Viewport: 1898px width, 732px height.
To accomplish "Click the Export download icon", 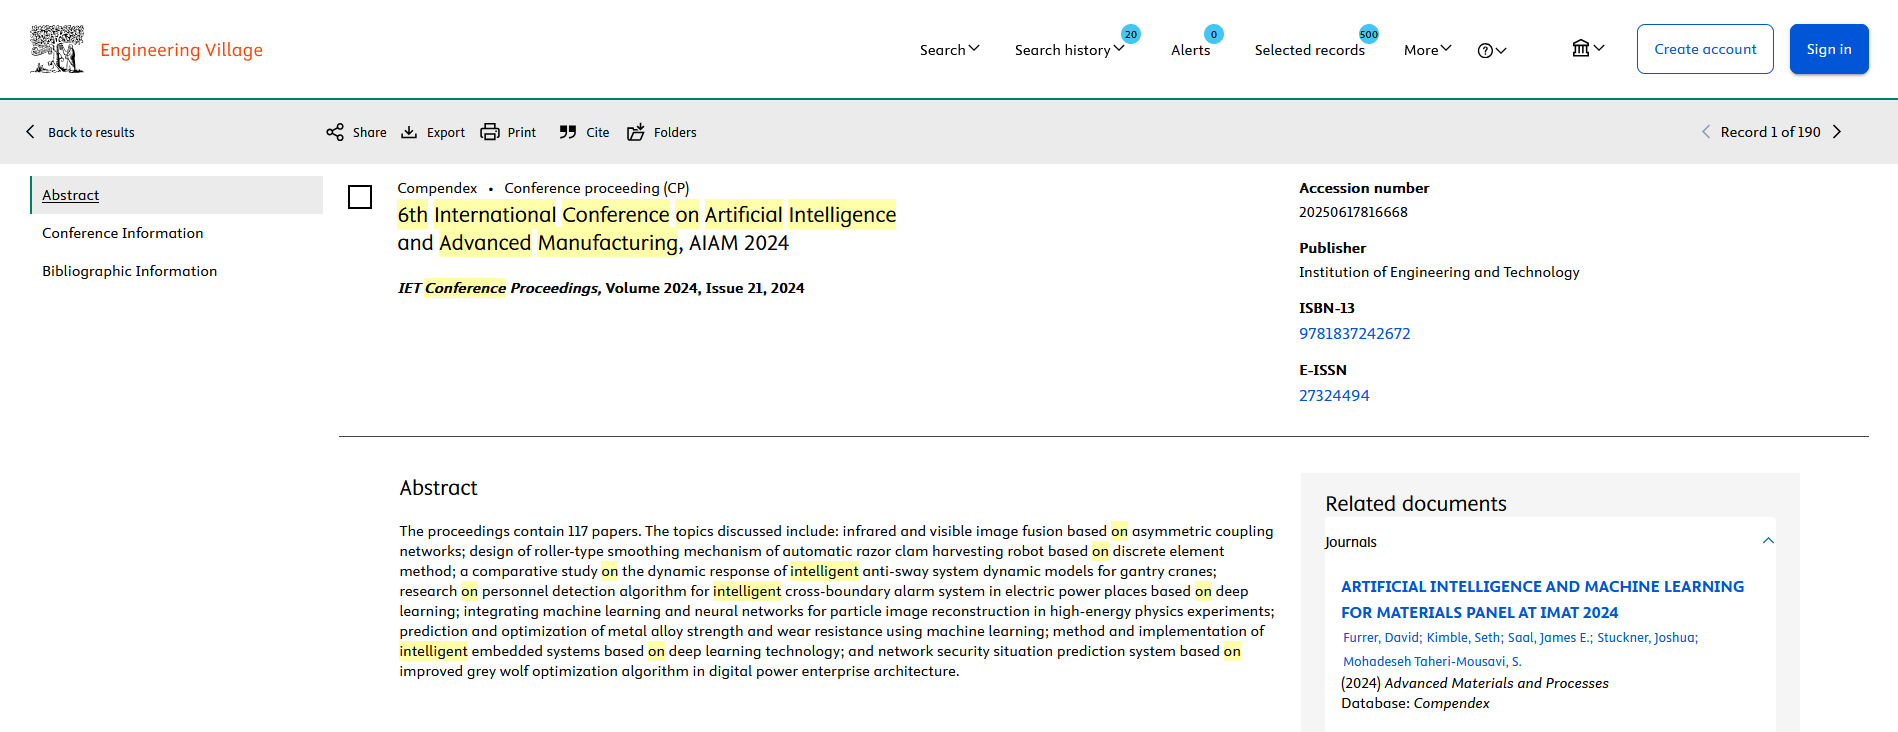I will coord(409,132).
